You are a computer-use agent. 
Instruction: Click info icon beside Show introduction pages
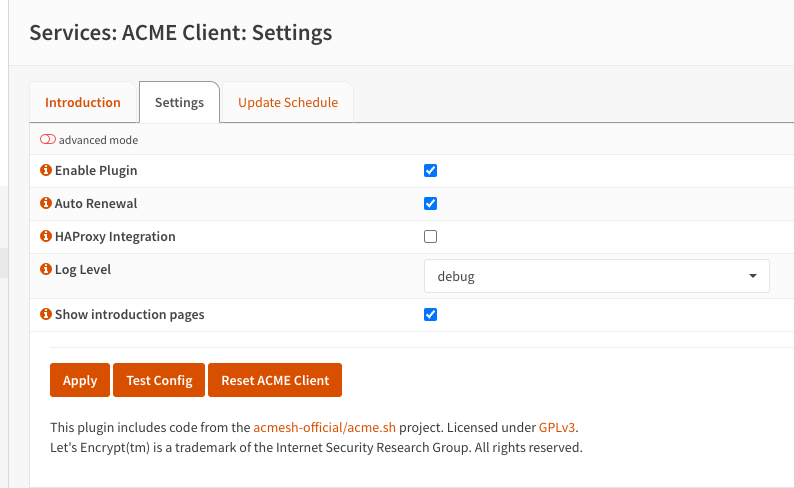[x=46, y=314]
